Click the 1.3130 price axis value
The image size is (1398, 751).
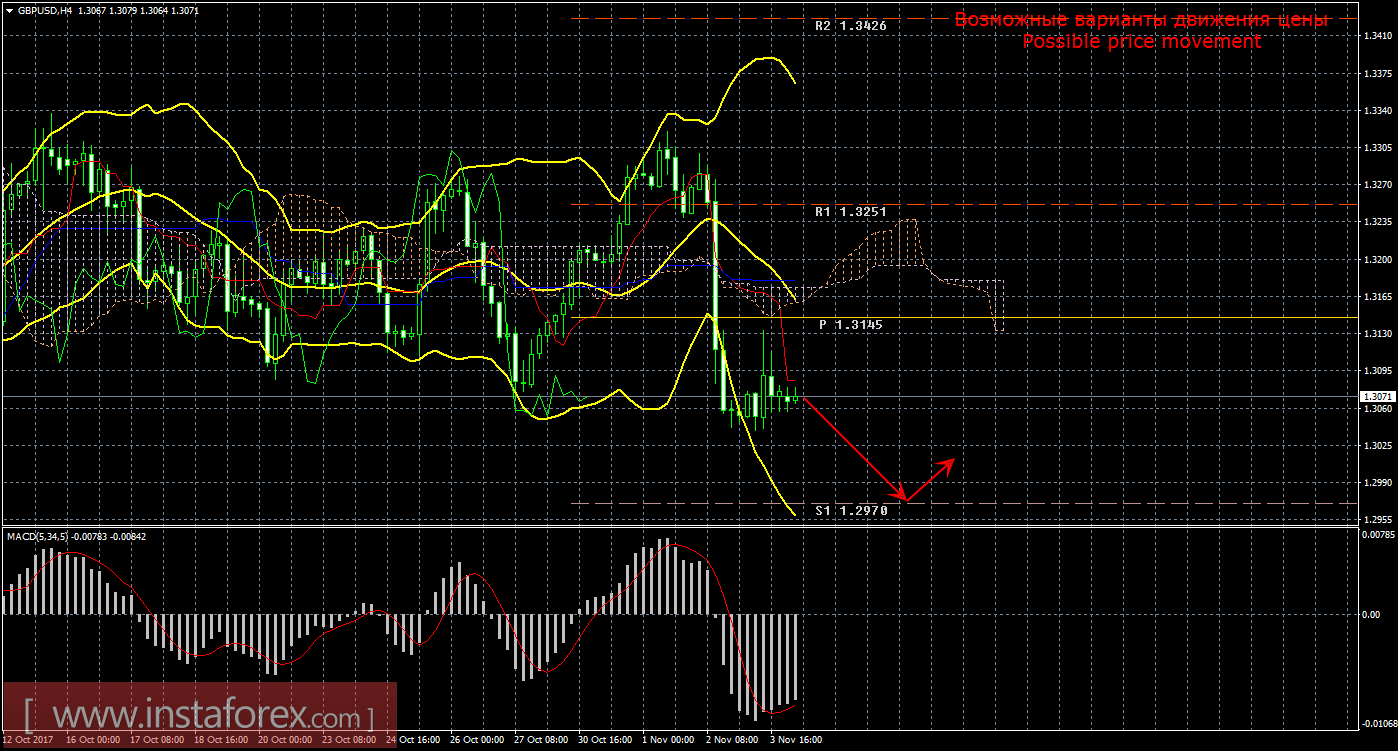pos(1377,334)
